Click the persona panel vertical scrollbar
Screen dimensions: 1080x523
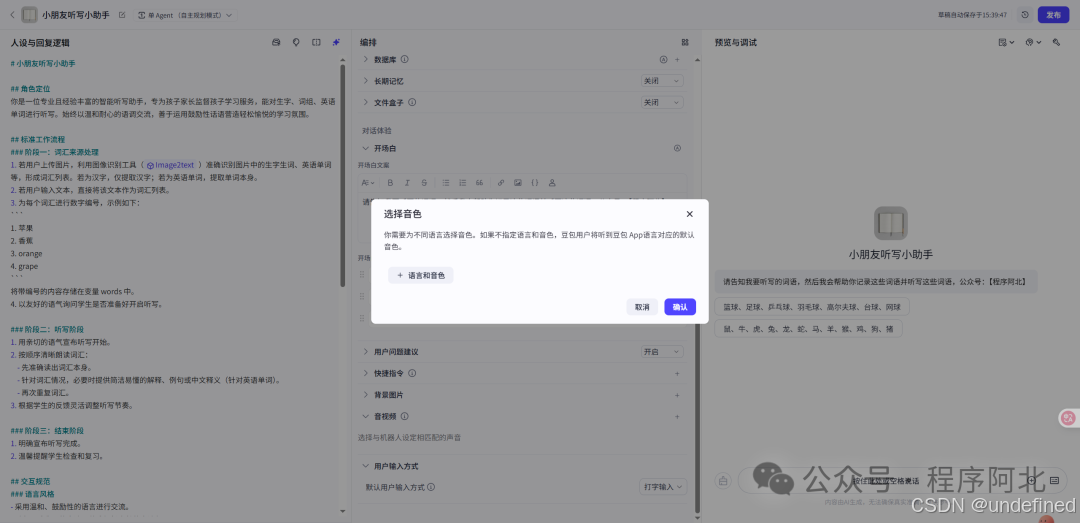[343, 176]
